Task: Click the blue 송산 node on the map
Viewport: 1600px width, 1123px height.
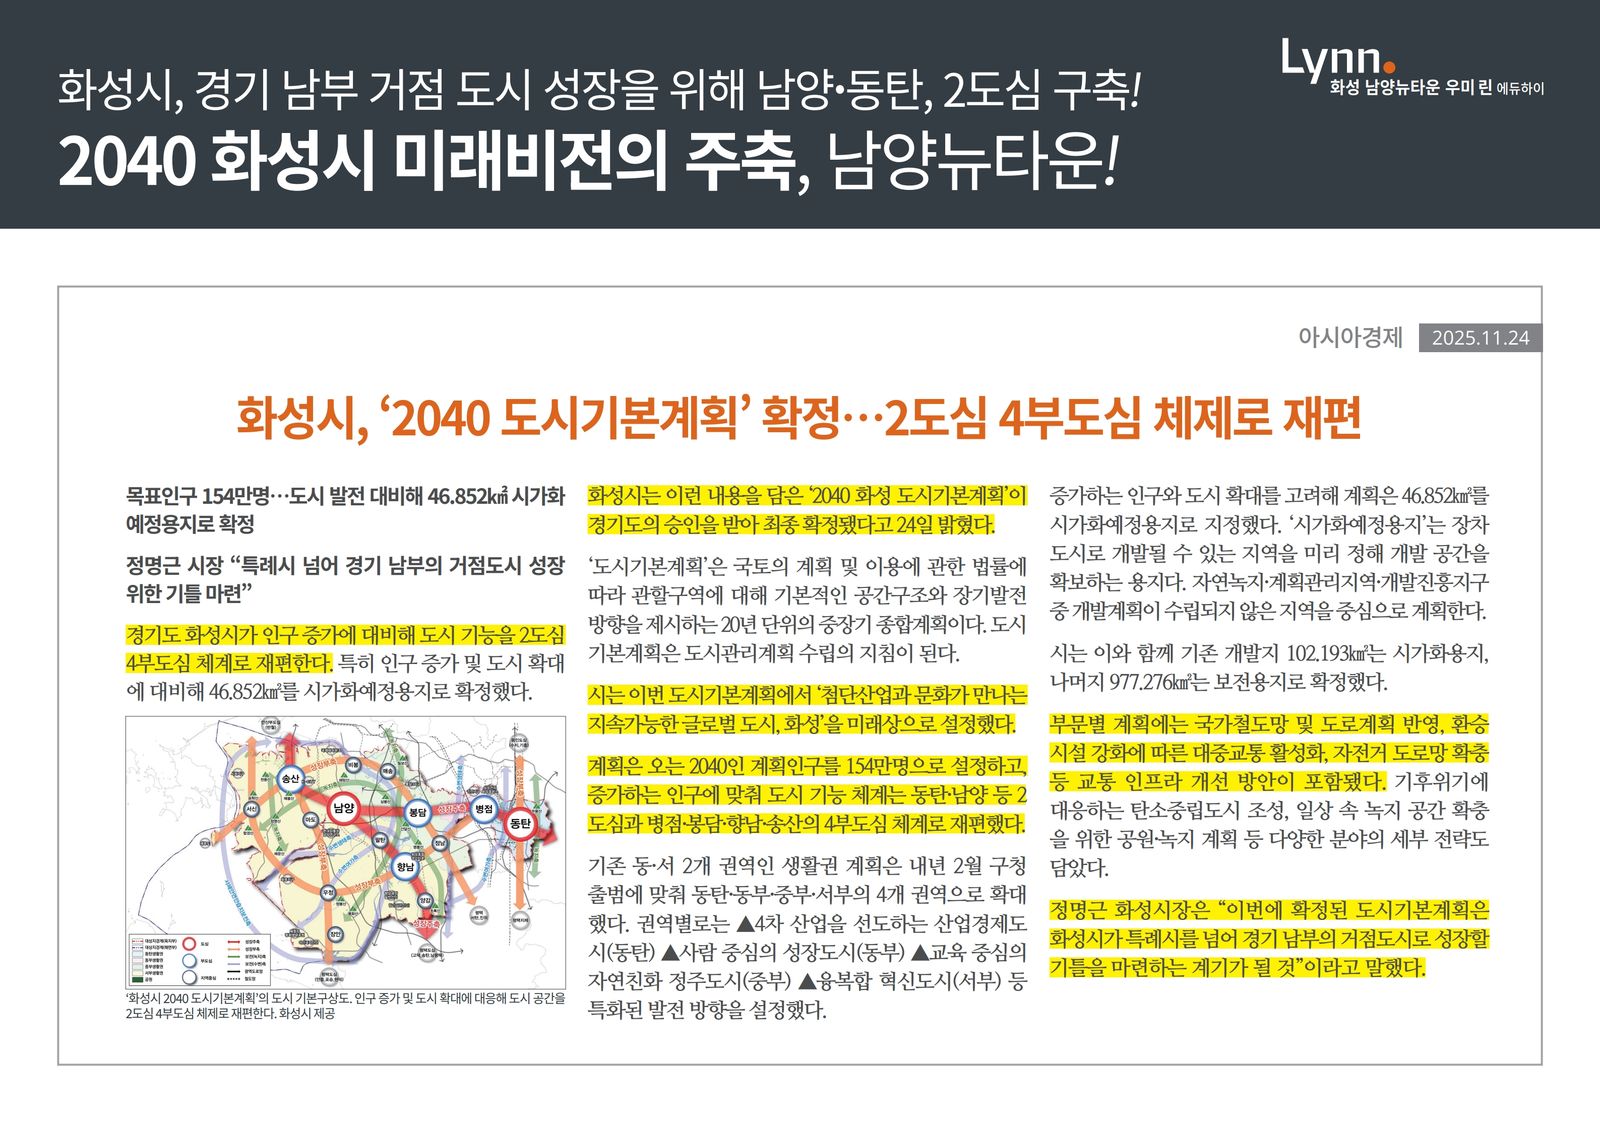Action: tap(290, 778)
